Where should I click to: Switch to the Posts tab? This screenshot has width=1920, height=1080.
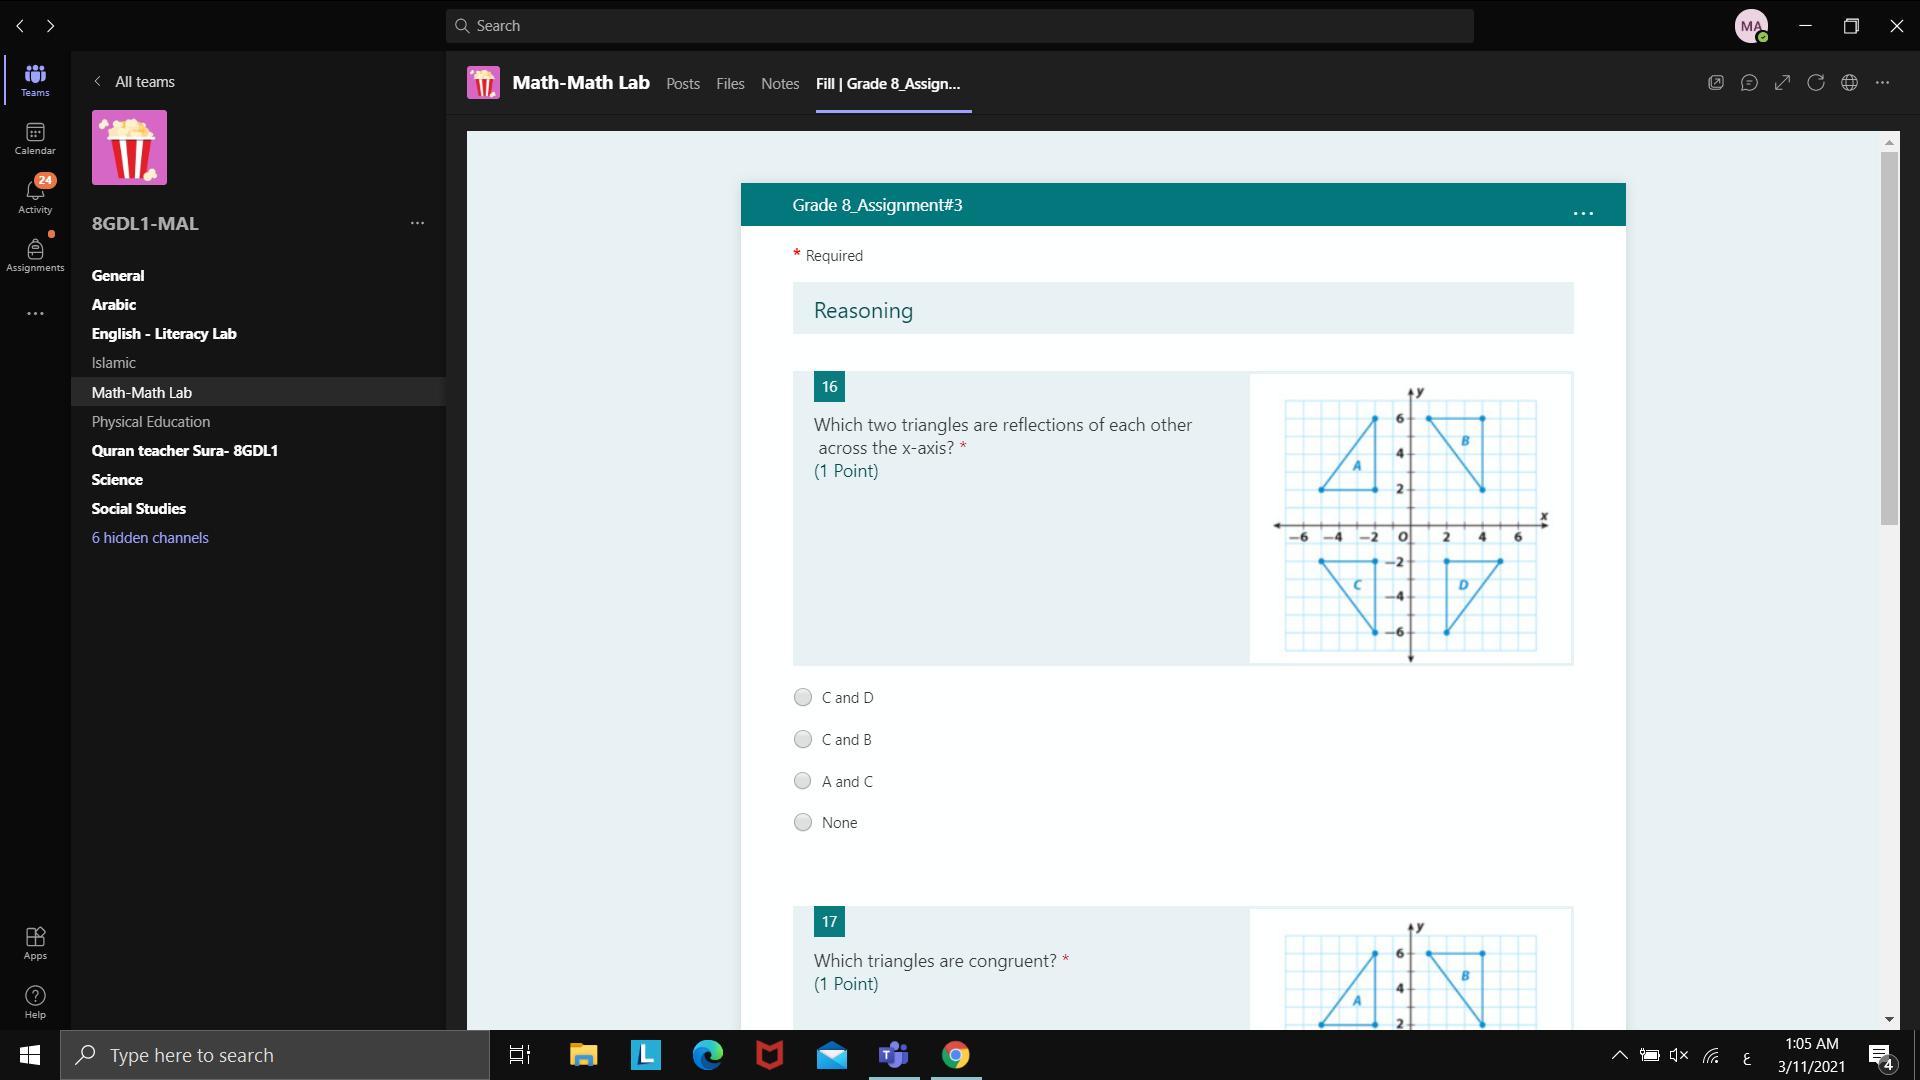[x=683, y=84]
